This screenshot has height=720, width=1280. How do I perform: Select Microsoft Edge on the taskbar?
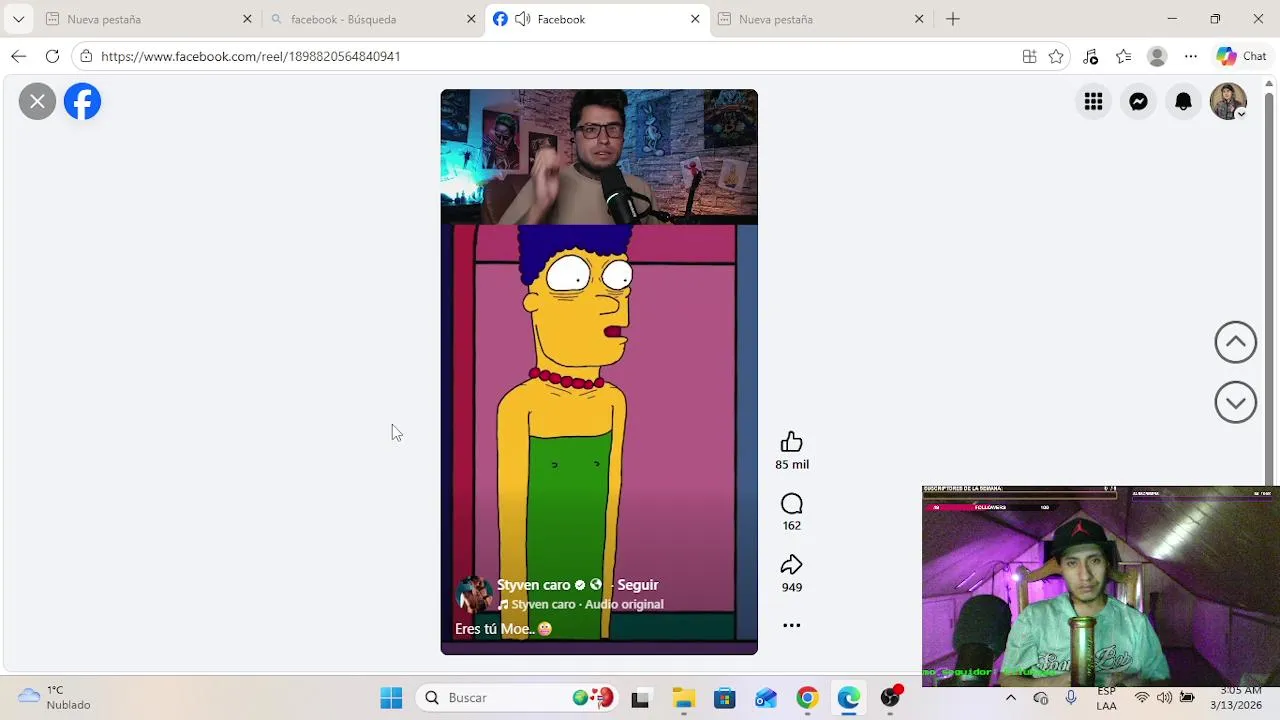848,698
